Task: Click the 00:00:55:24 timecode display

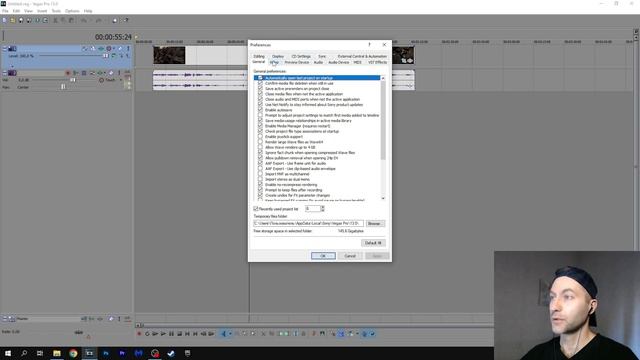Action: click(x=113, y=37)
